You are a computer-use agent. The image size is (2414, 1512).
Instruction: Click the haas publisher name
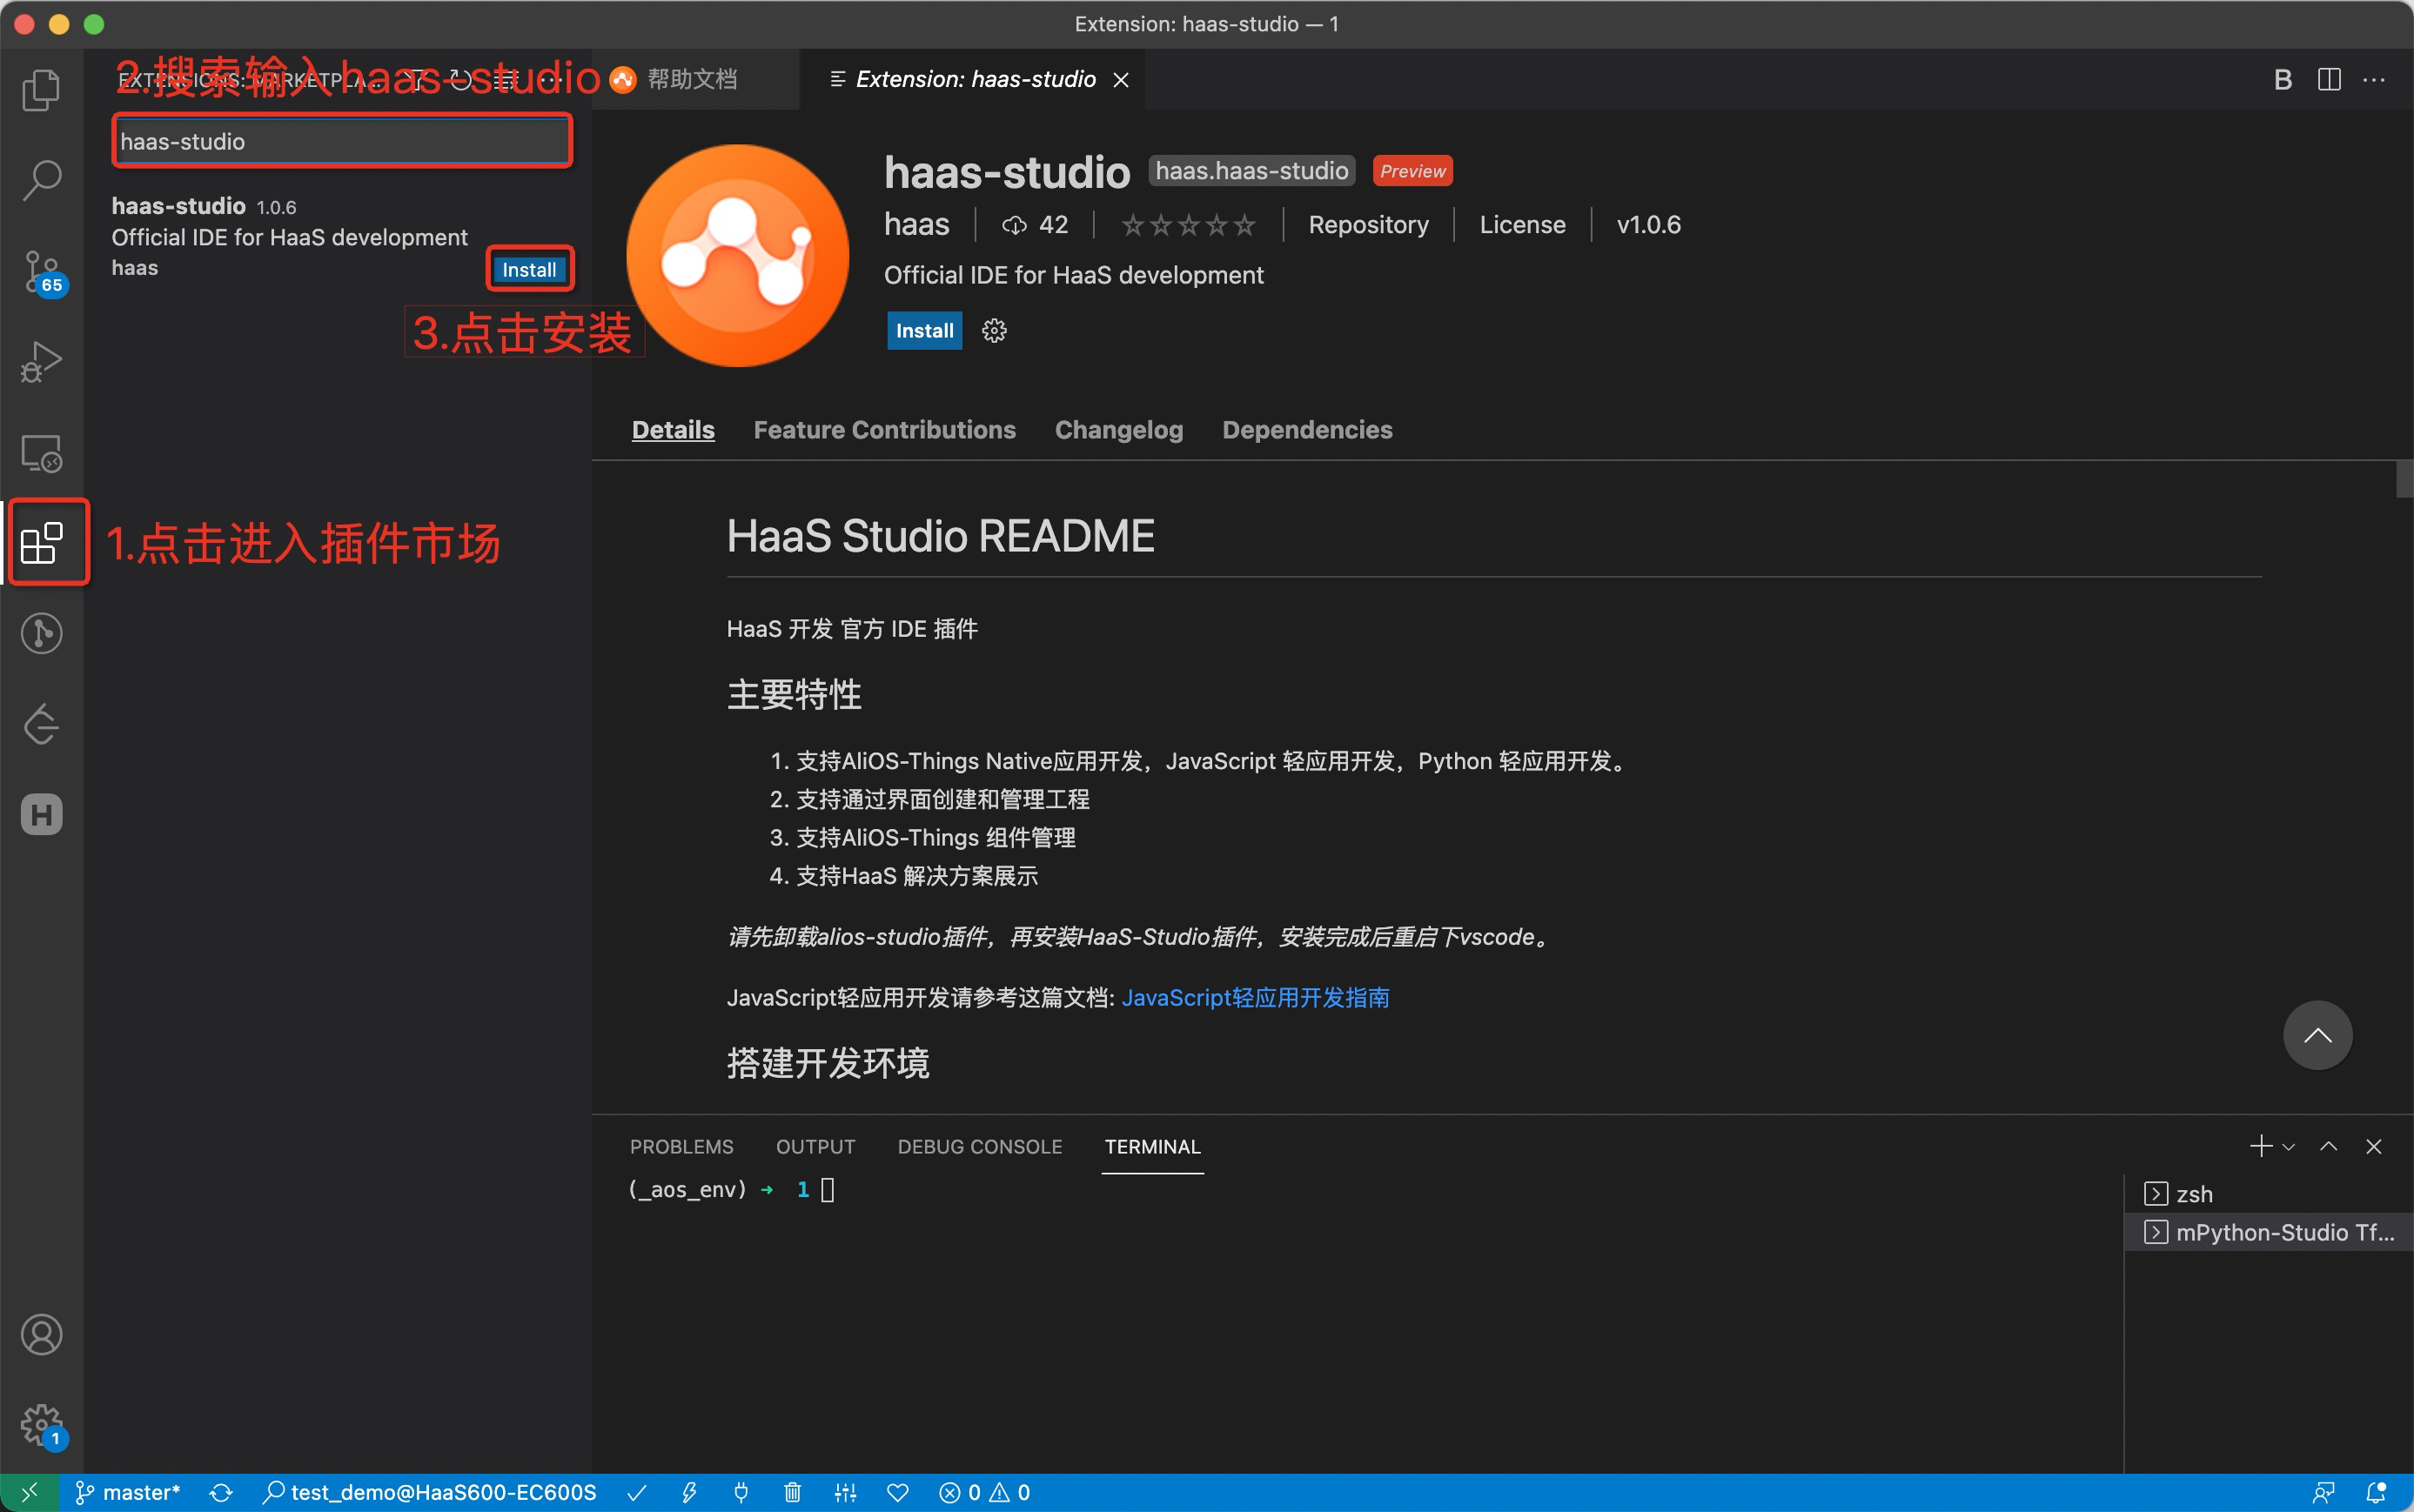[916, 225]
